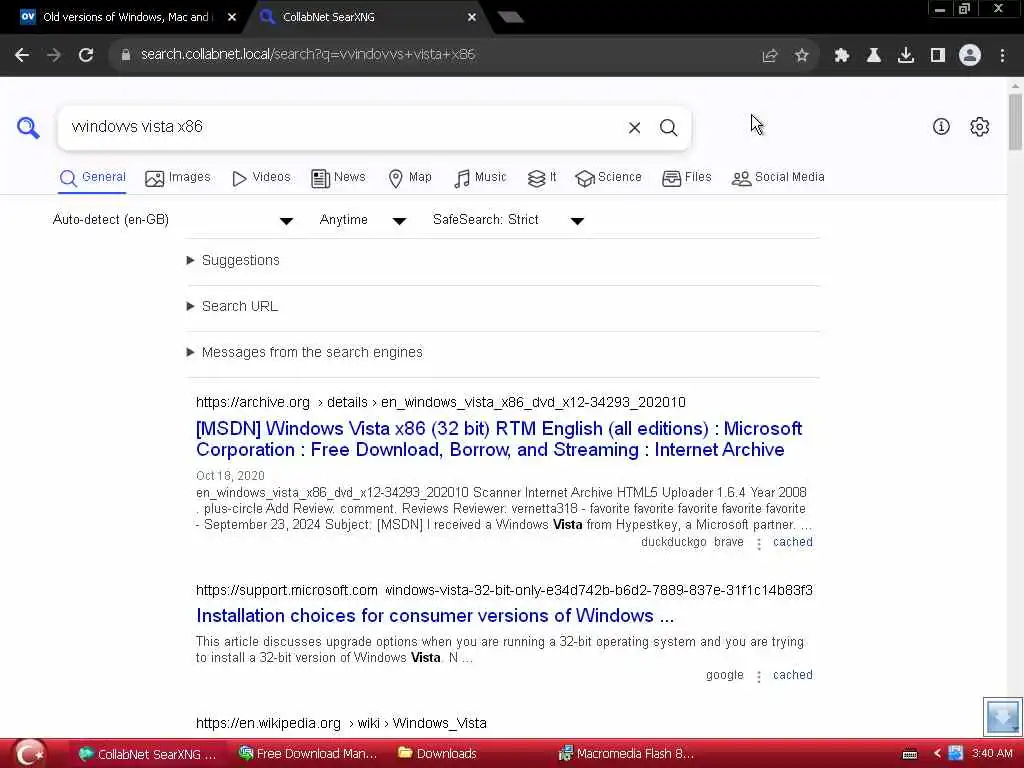Click the tray icon next to clock
This screenshot has width=1024, height=768.
[x=955, y=753]
